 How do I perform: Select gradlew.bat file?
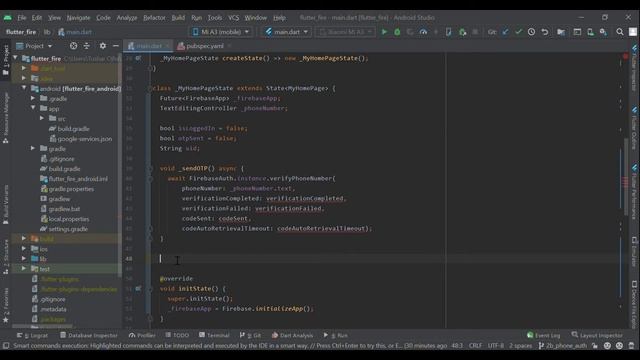(x=60, y=209)
